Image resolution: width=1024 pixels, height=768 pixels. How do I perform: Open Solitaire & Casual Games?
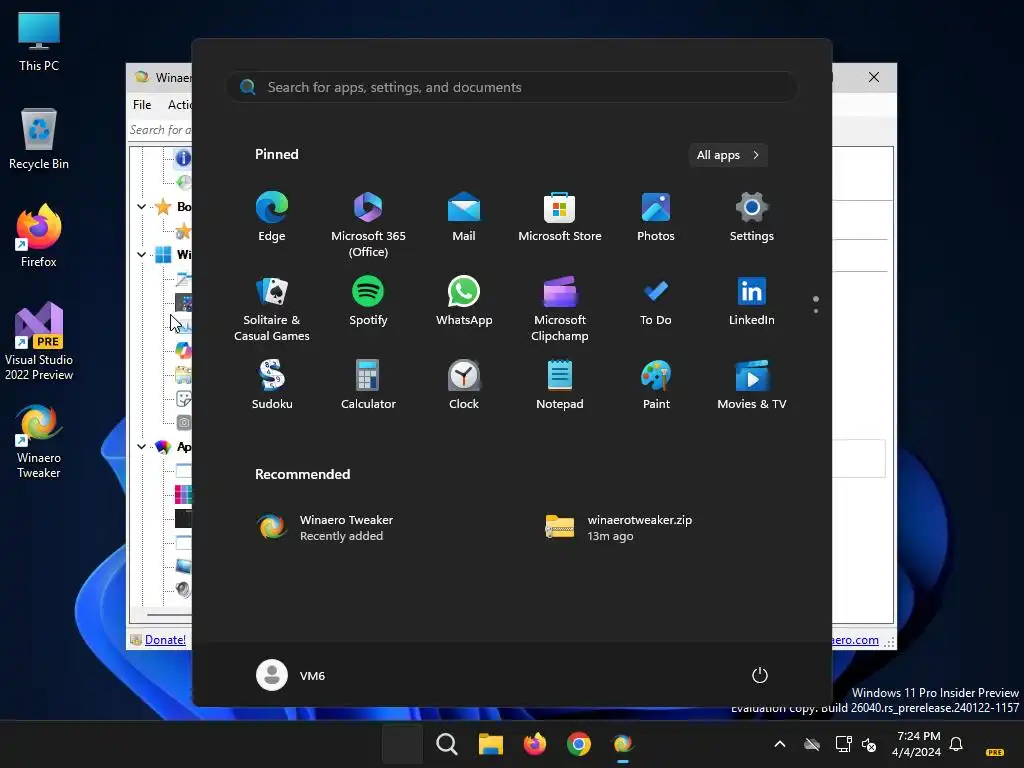coord(272,309)
